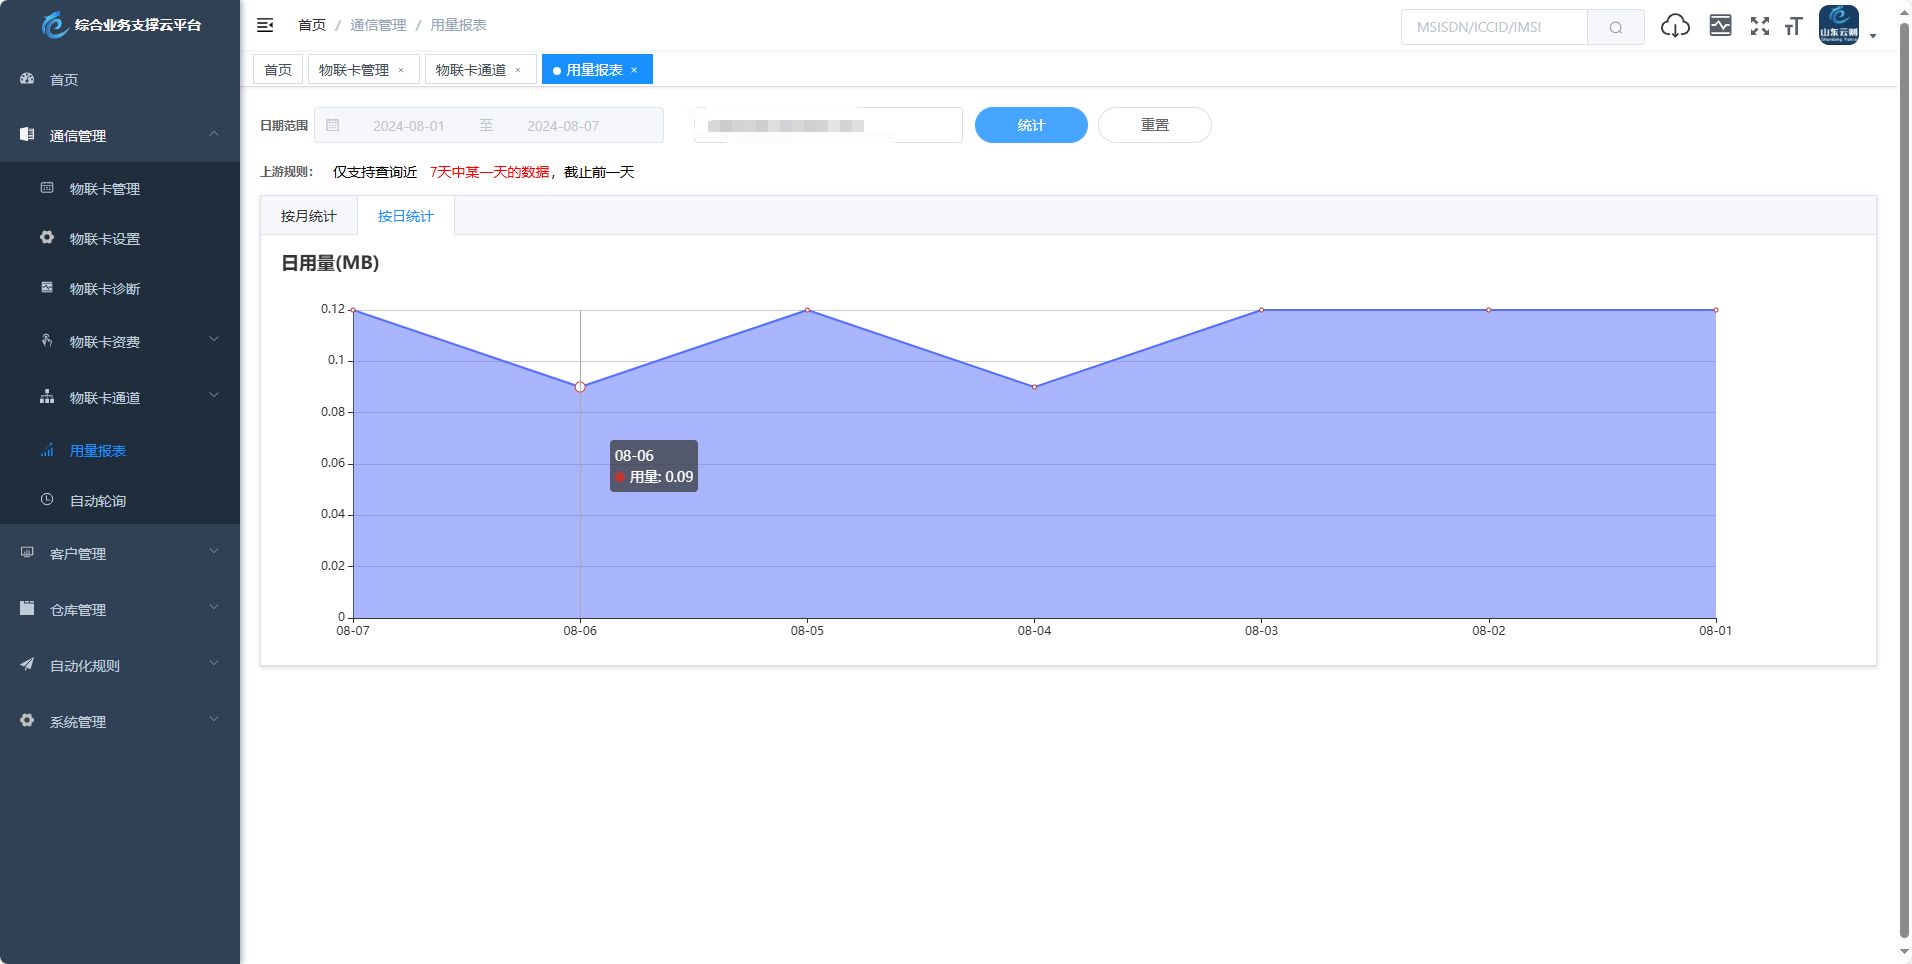Click the 08-04 data point on chart
This screenshot has width=1912, height=964.
pyautogui.click(x=1034, y=387)
